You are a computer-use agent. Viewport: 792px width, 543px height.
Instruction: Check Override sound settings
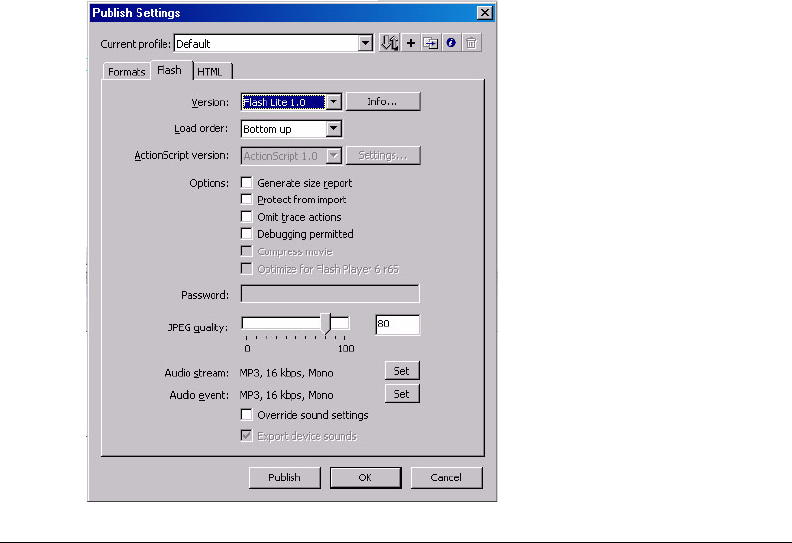(246, 415)
